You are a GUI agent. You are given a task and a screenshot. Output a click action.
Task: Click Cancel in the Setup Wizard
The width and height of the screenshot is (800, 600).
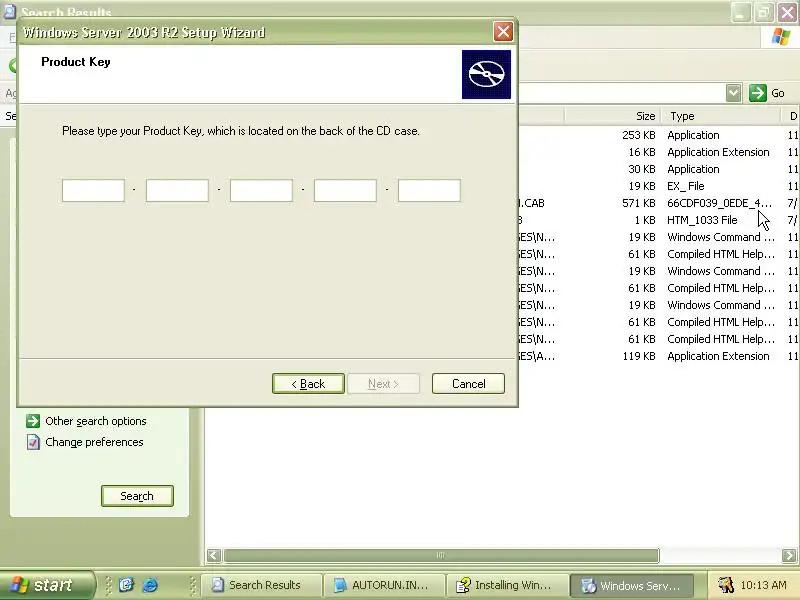tap(468, 384)
